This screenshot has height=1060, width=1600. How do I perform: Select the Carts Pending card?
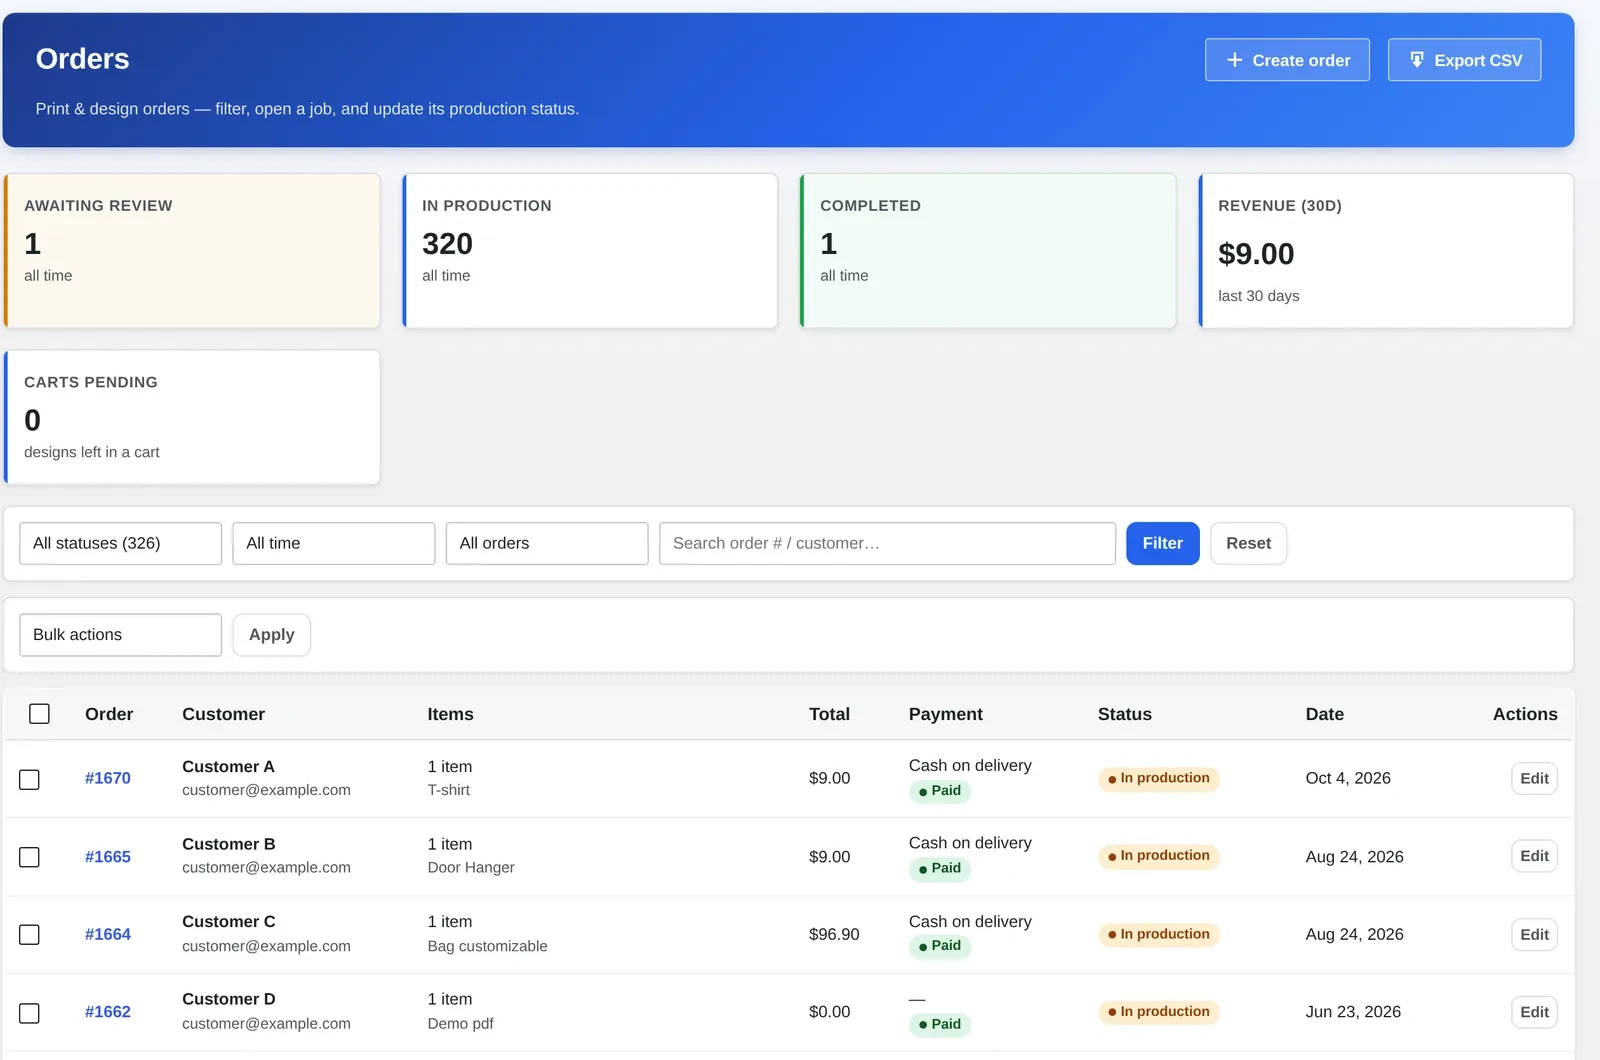pyautogui.click(x=192, y=417)
